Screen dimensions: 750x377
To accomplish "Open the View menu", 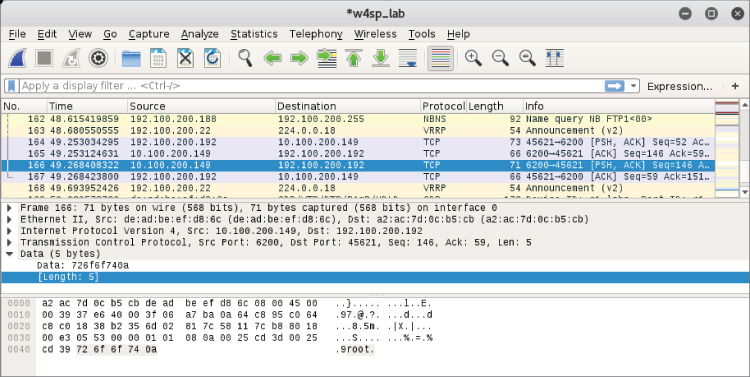I will pos(80,34).
